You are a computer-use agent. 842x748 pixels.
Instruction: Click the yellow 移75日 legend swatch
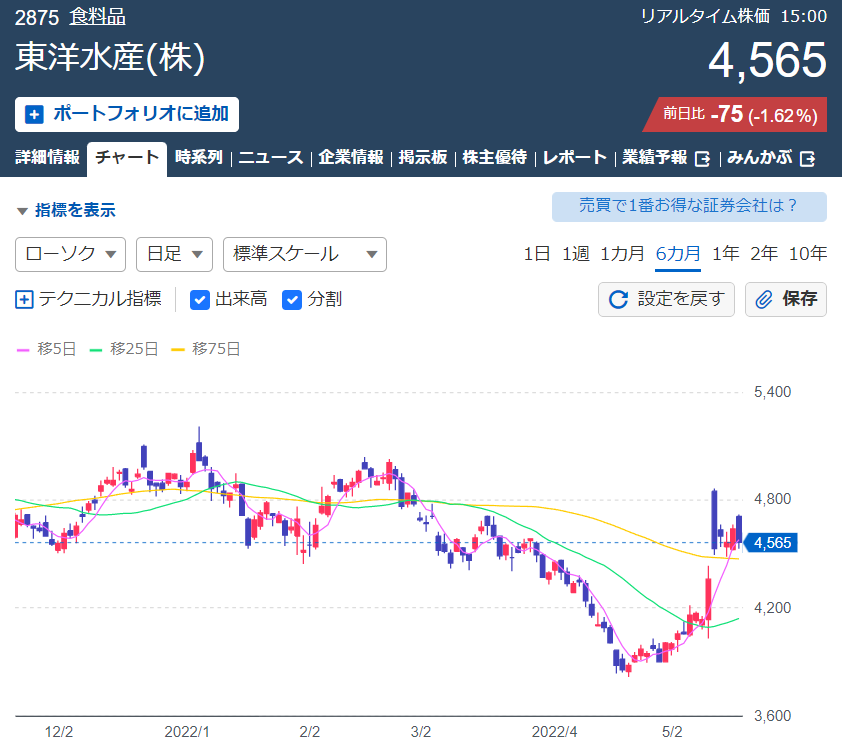[178, 350]
